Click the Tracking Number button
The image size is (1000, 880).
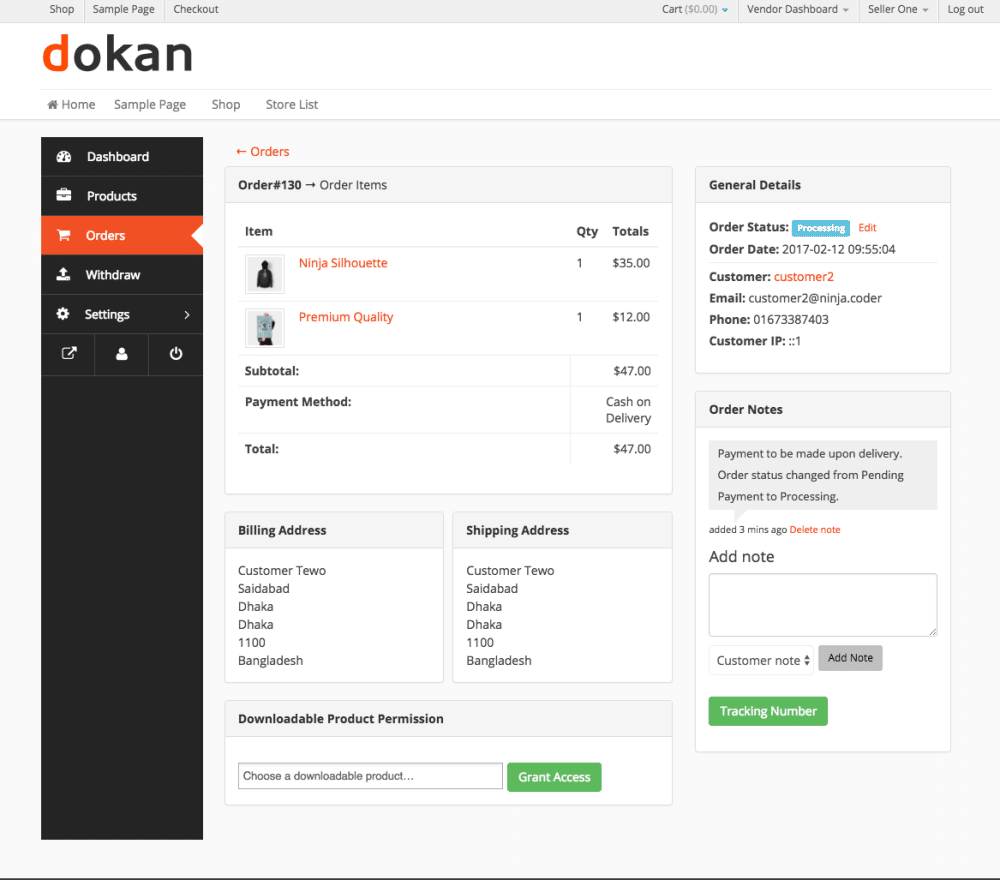tap(767, 710)
